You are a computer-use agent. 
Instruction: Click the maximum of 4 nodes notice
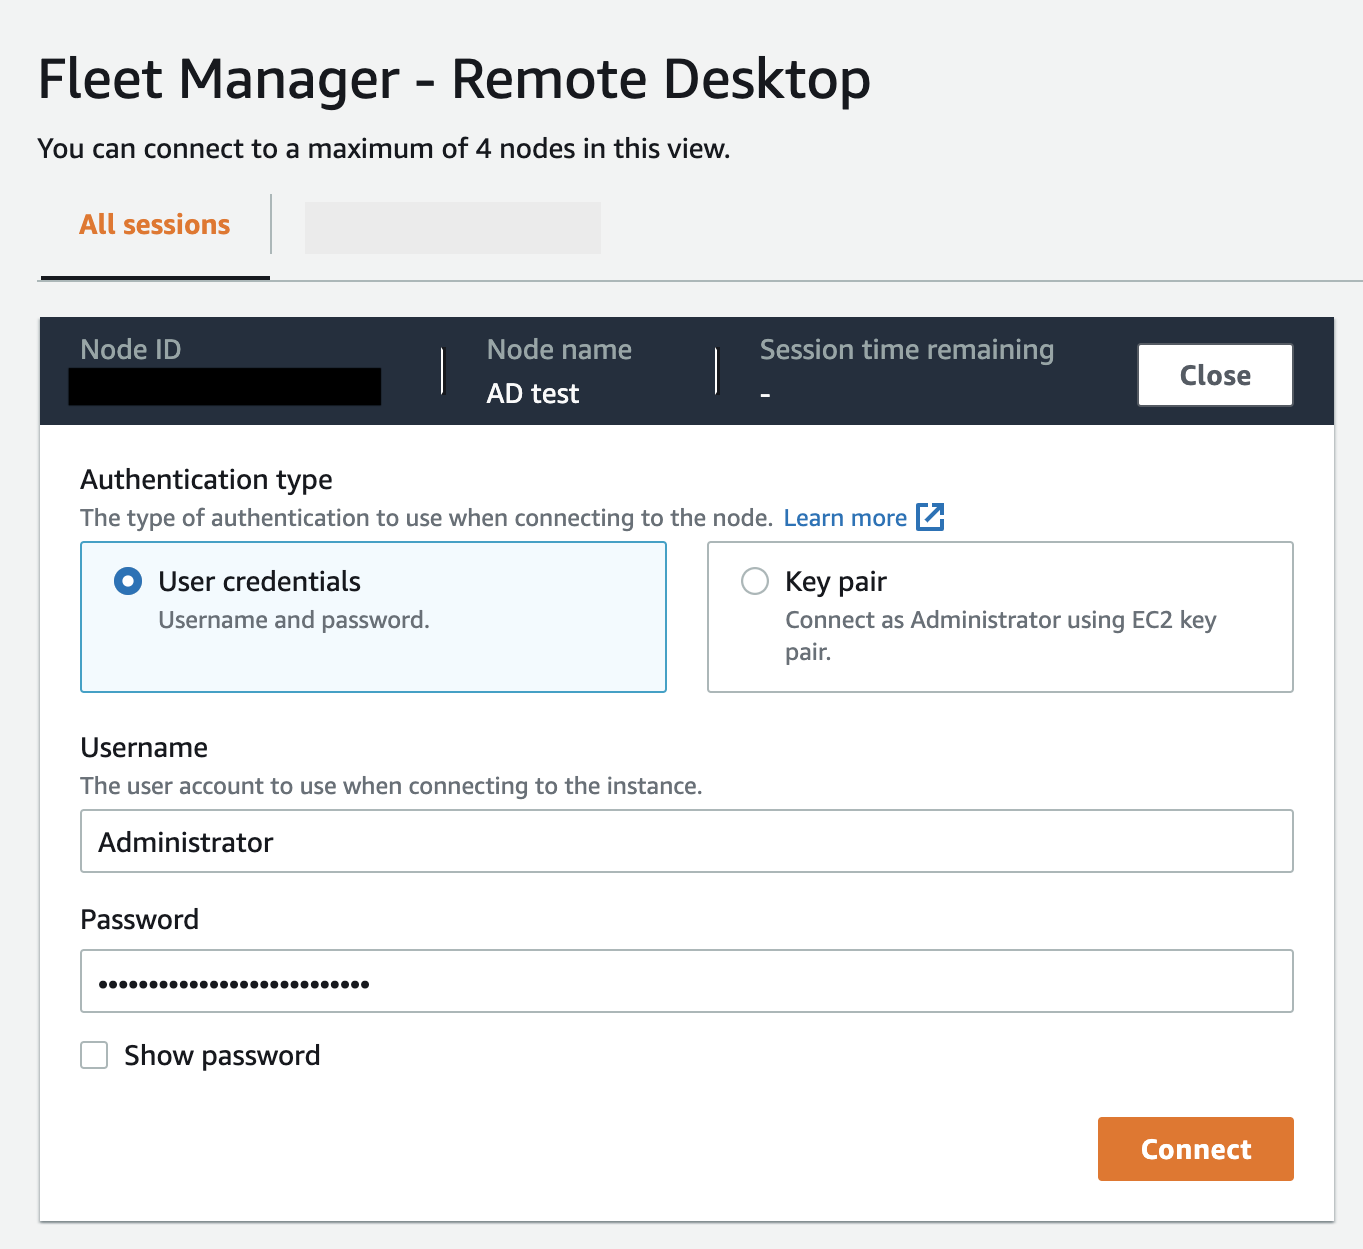[384, 149]
